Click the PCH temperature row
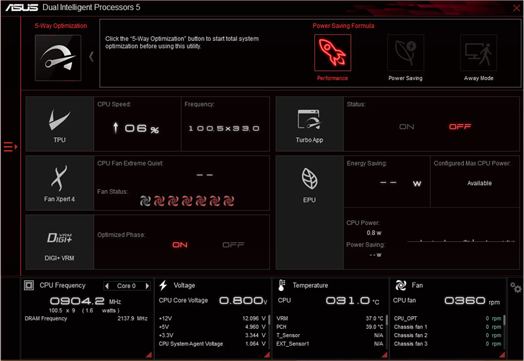 (330, 327)
